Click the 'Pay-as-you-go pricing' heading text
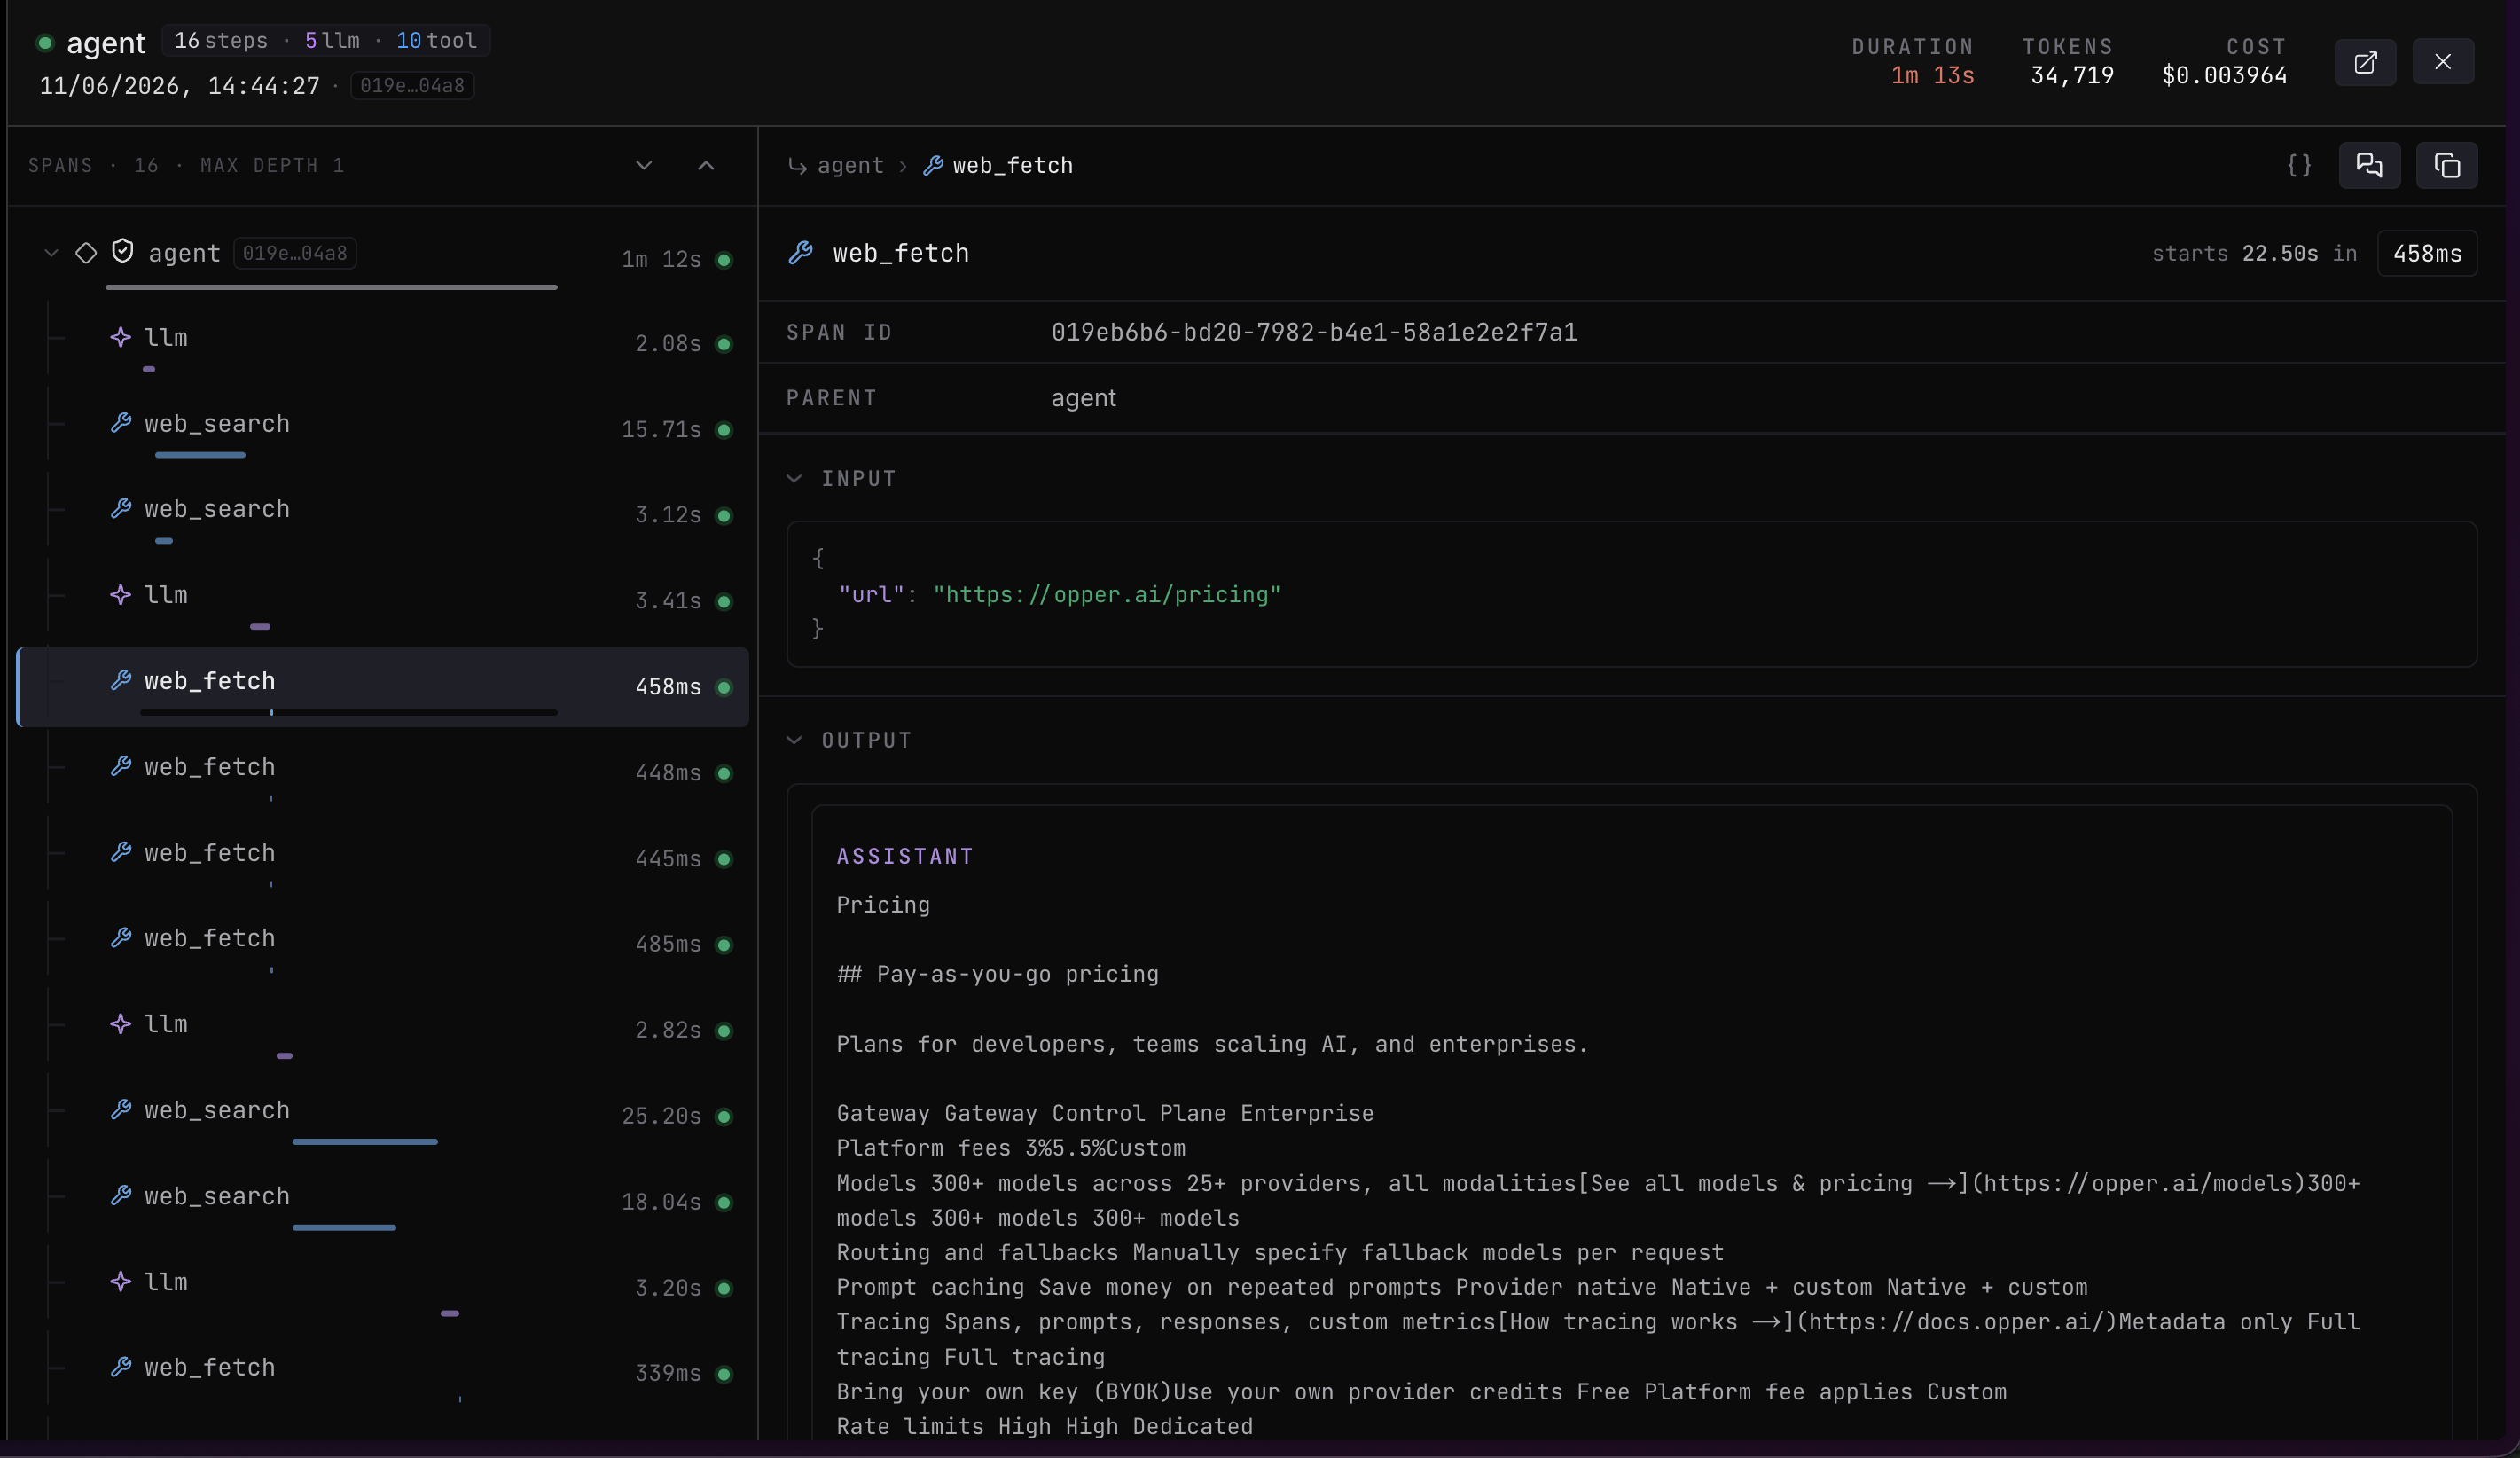This screenshot has height=1458, width=2520. 1017,974
